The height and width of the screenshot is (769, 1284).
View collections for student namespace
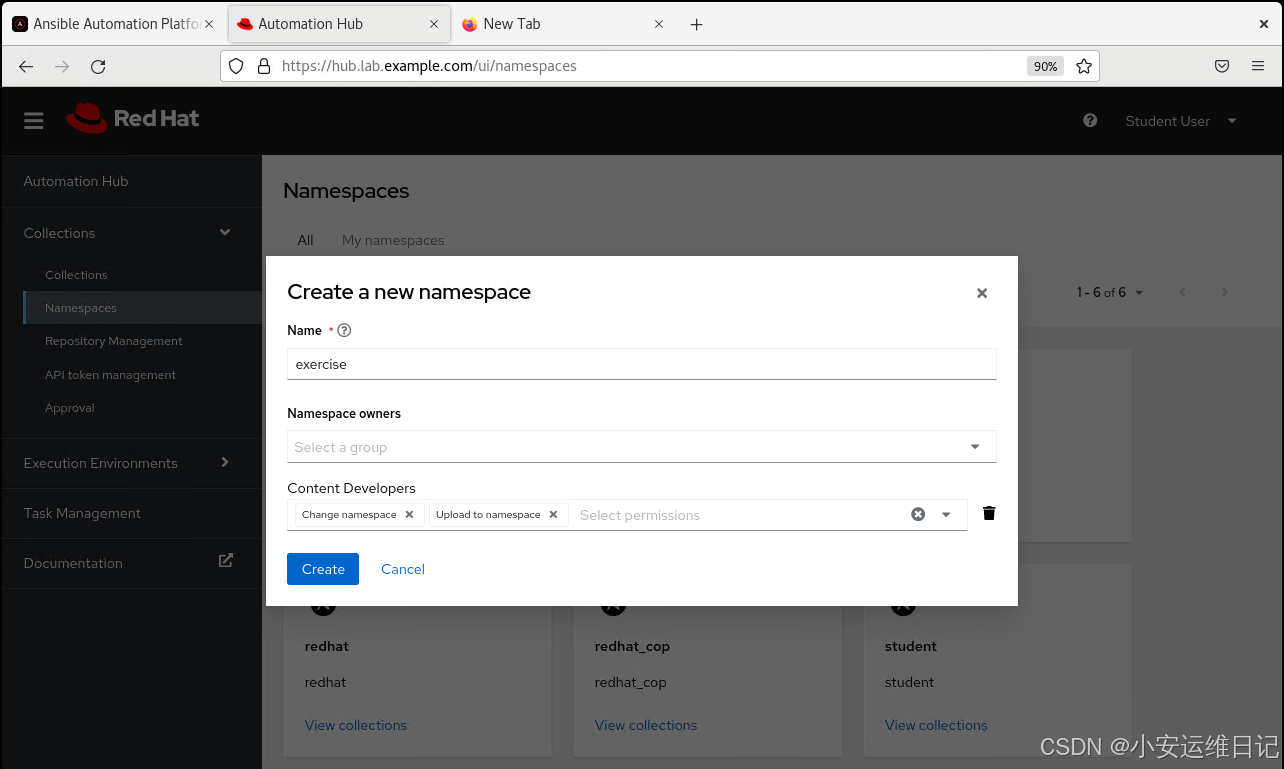(936, 725)
